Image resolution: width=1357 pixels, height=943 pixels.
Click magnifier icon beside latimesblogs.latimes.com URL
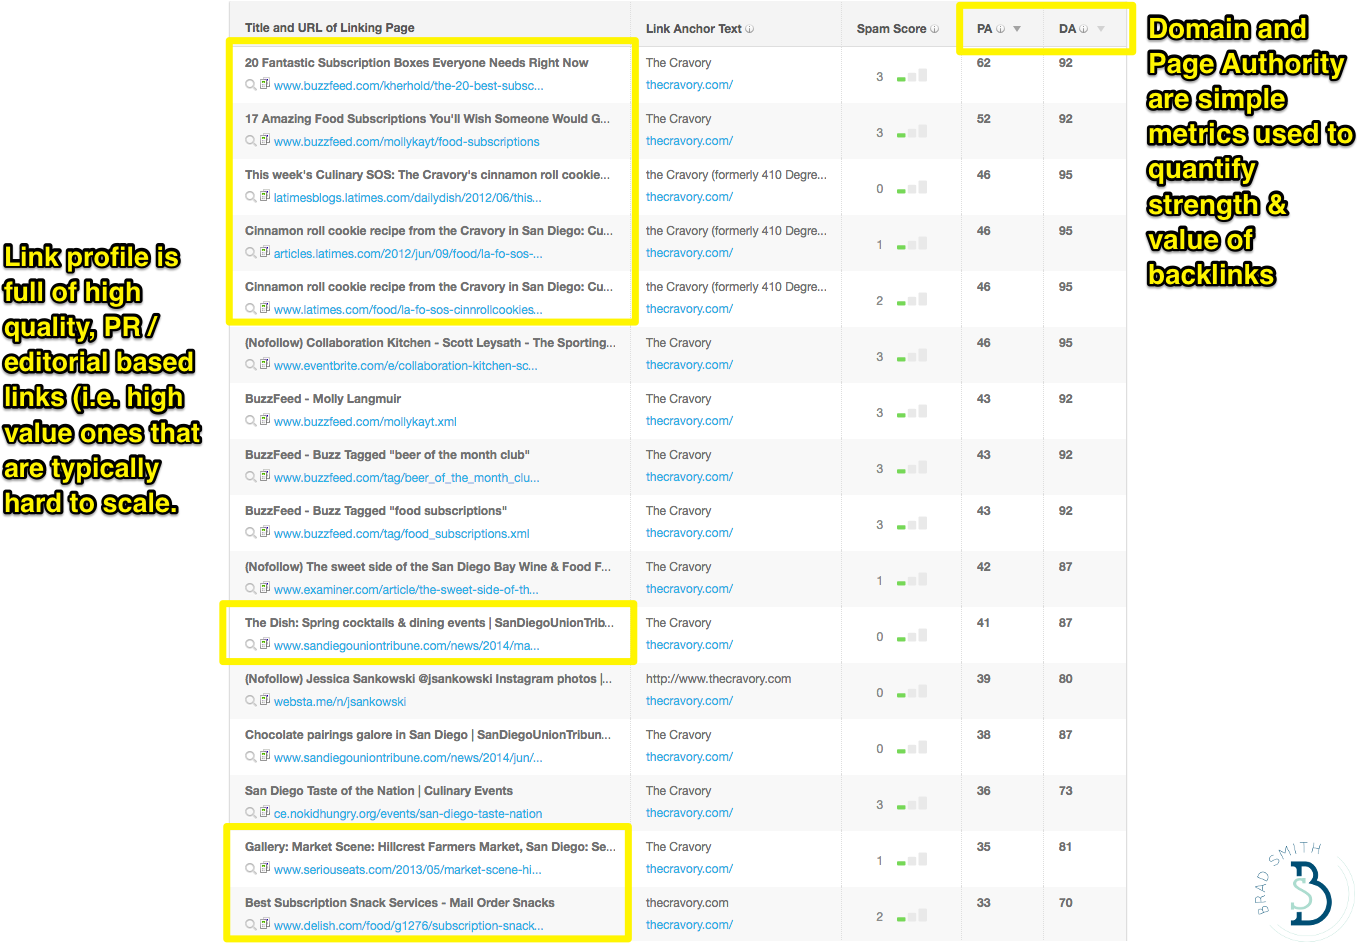pyautogui.click(x=251, y=197)
